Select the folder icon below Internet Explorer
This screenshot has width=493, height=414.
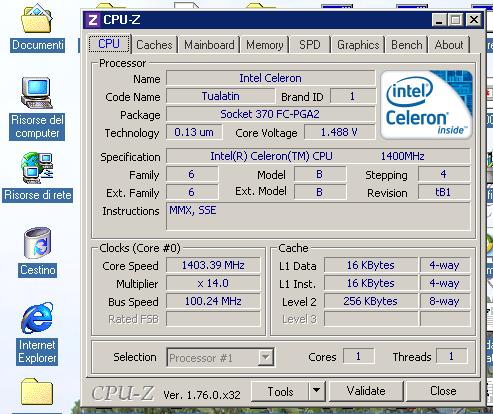(x=37, y=392)
